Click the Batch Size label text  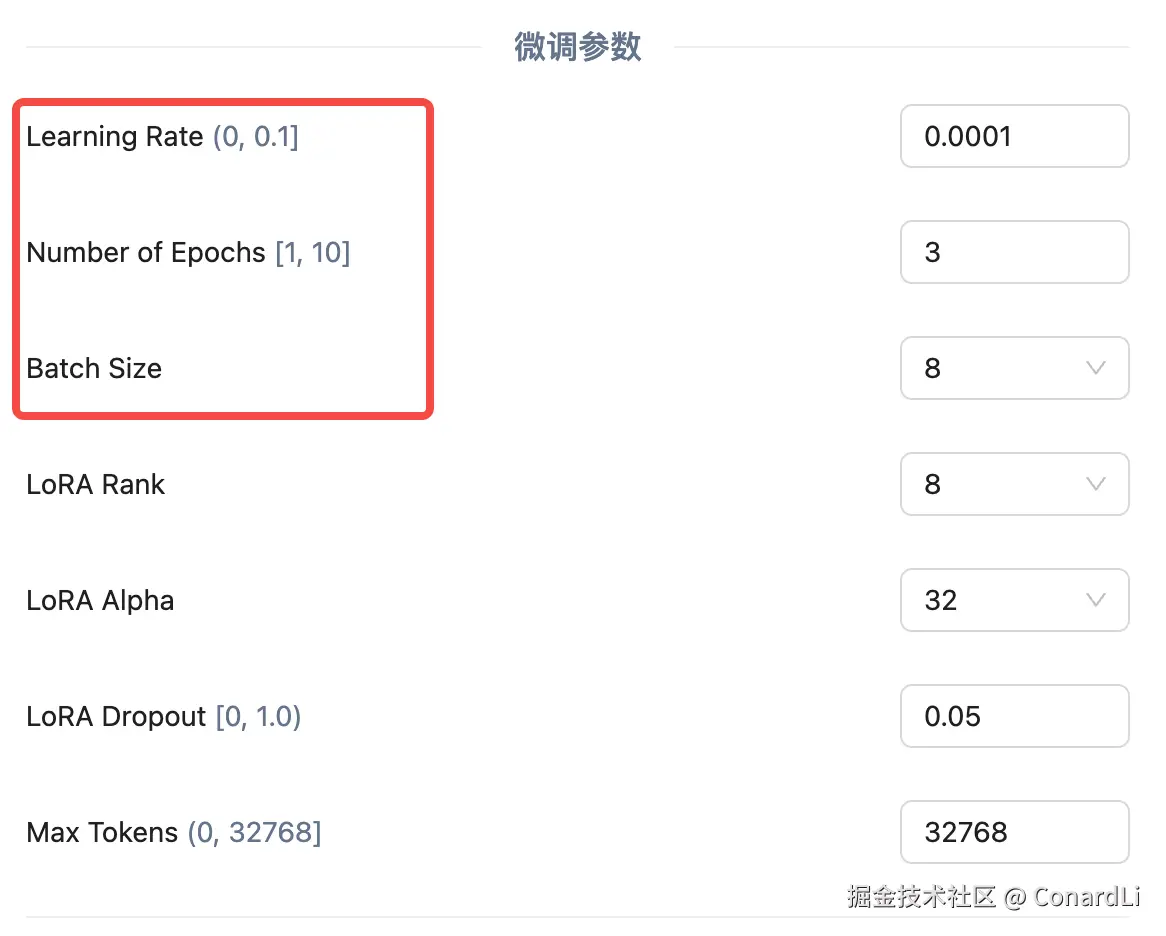94,368
